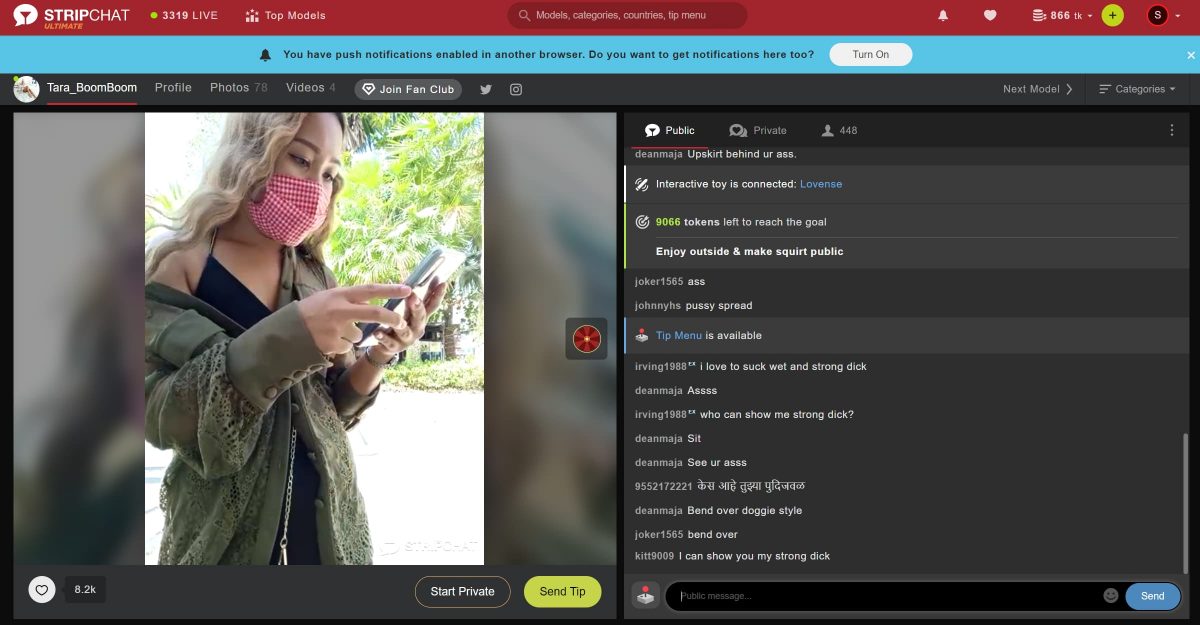Open the emoji picker in chat input
The width and height of the screenshot is (1200, 625).
[x=1111, y=596]
